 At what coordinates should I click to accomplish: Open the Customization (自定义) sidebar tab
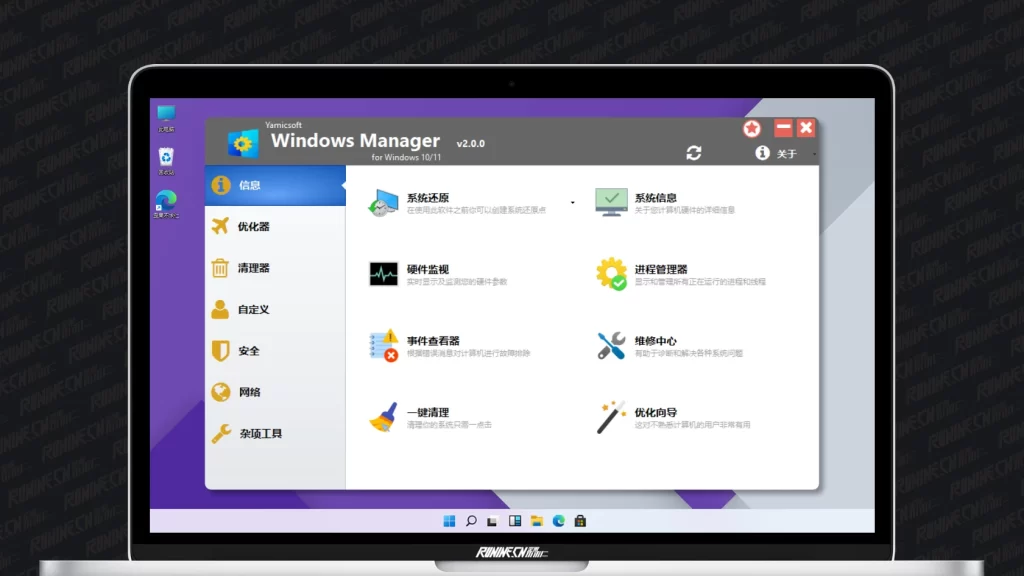[254, 310]
